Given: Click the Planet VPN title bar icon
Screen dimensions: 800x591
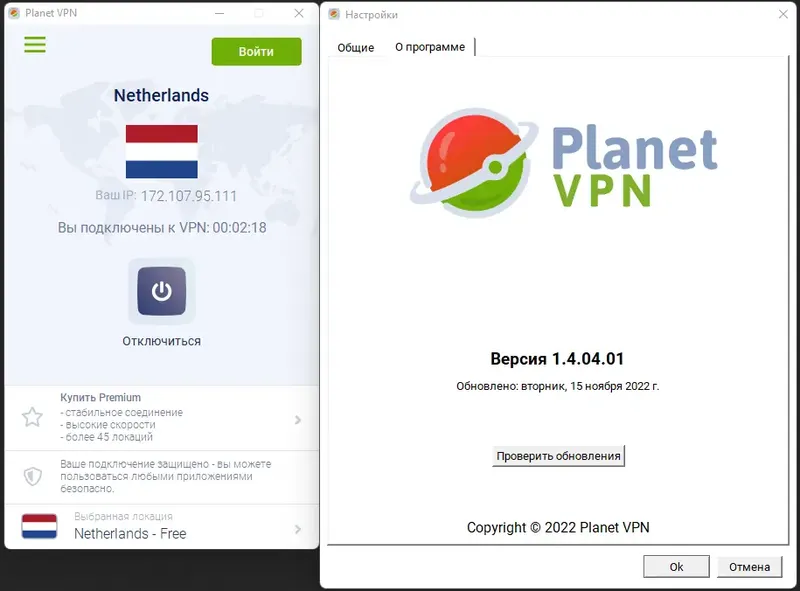Looking at the screenshot, I should point(14,13).
